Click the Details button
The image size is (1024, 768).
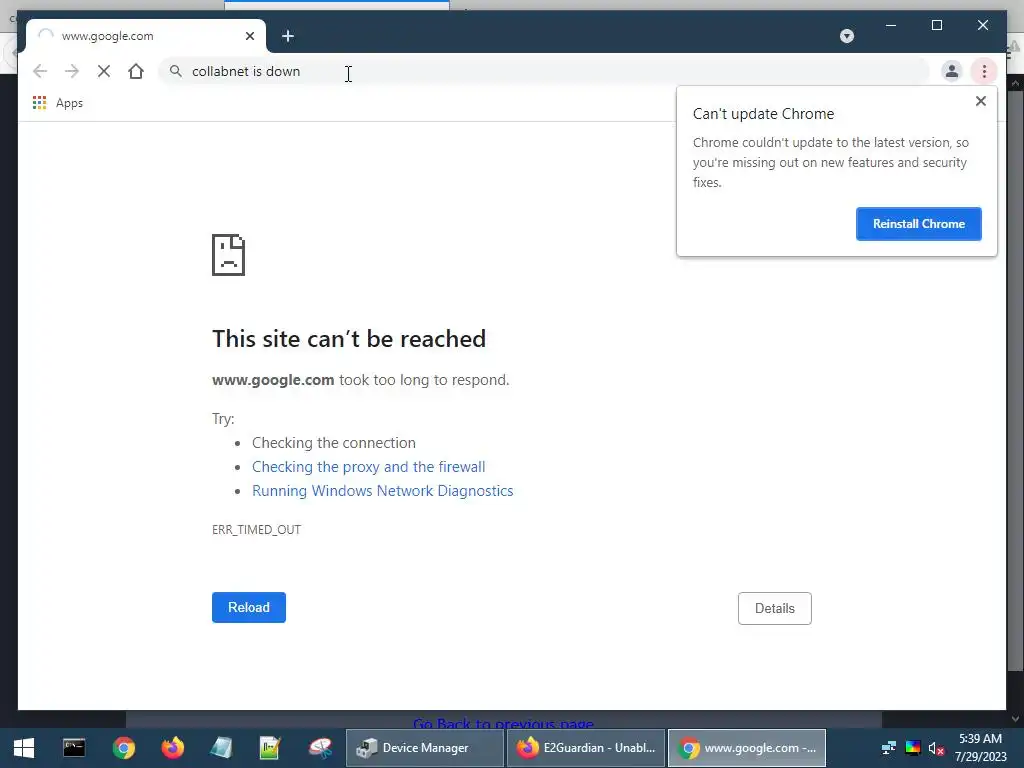[x=775, y=608]
